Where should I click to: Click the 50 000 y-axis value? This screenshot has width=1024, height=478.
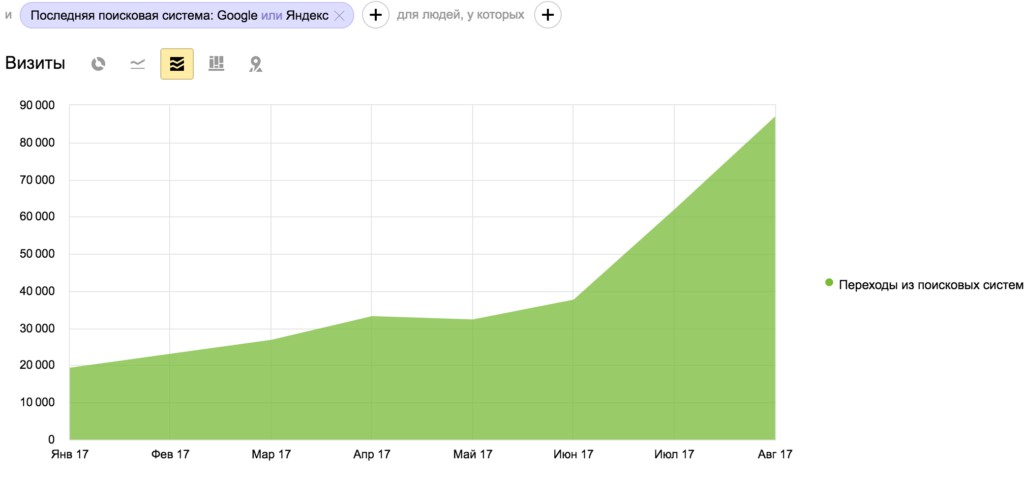[x=37, y=254]
